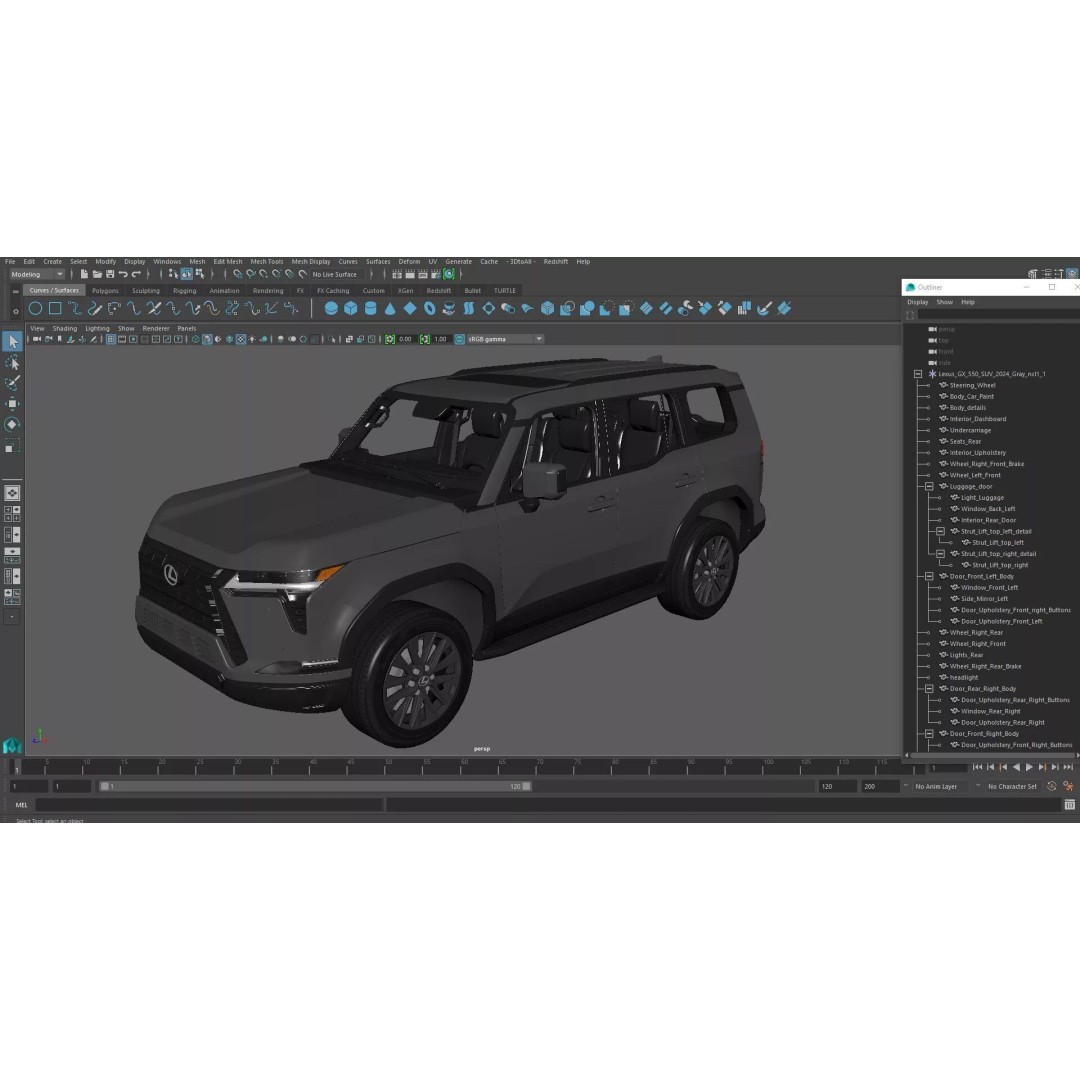Activate the Move tool in toolbox
The height and width of the screenshot is (1080, 1080).
[12, 404]
